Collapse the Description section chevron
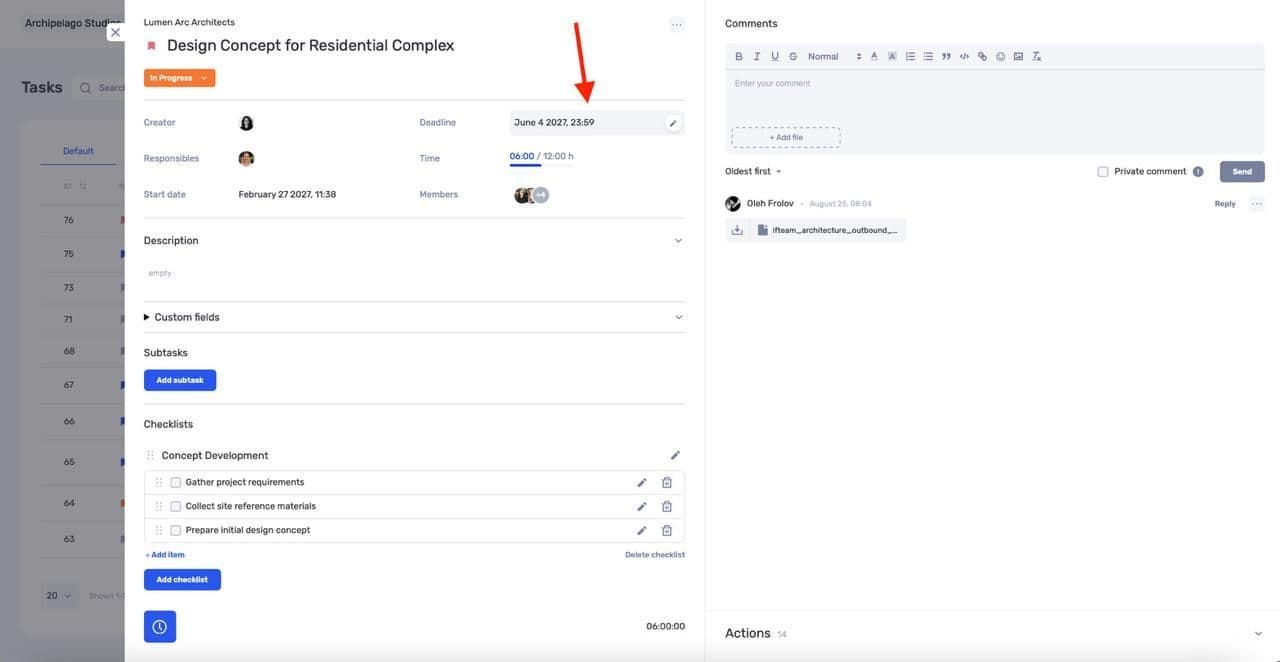The image size is (1280, 662). 678,241
